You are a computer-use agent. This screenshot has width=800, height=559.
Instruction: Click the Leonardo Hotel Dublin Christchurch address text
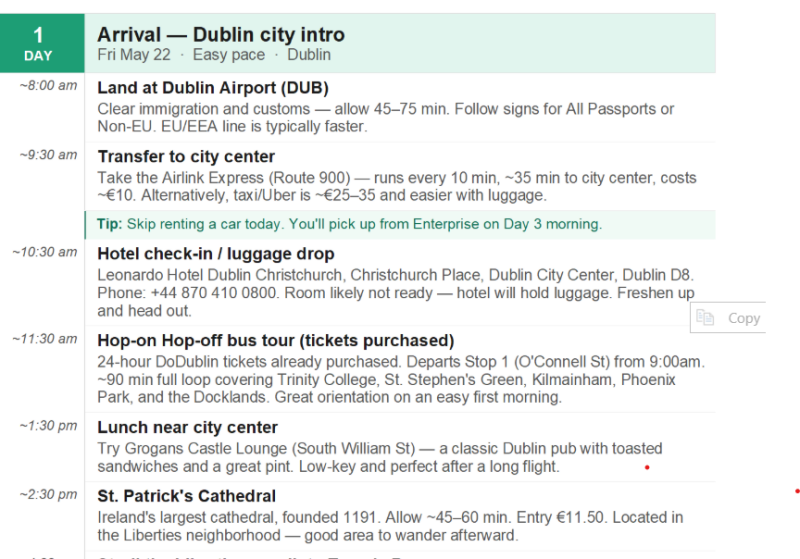tap(395, 275)
